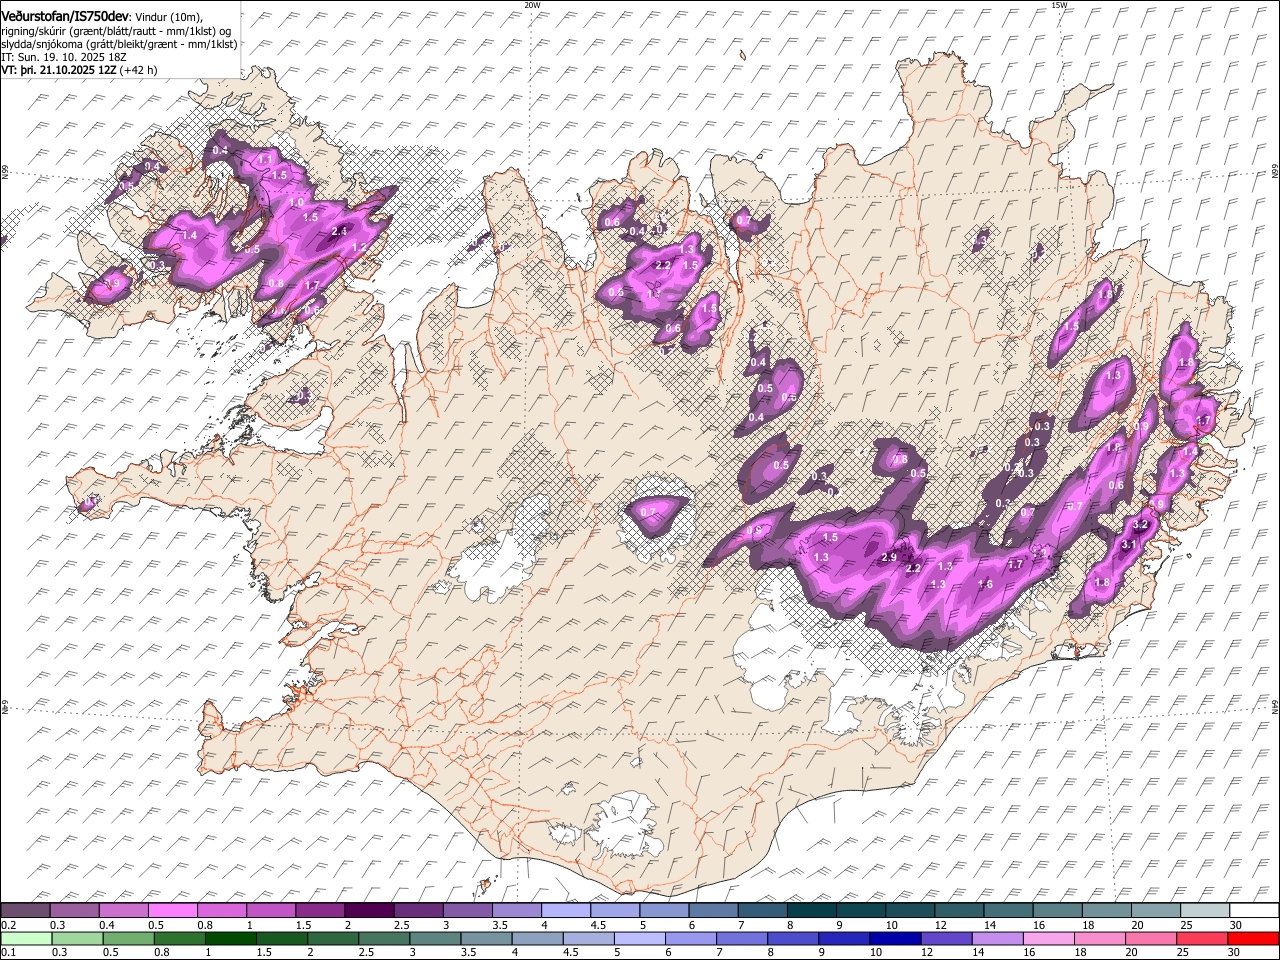Click the 3.1 precipitation value on the map
Image resolution: width=1280 pixels, height=960 pixels.
[x=1130, y=544]
